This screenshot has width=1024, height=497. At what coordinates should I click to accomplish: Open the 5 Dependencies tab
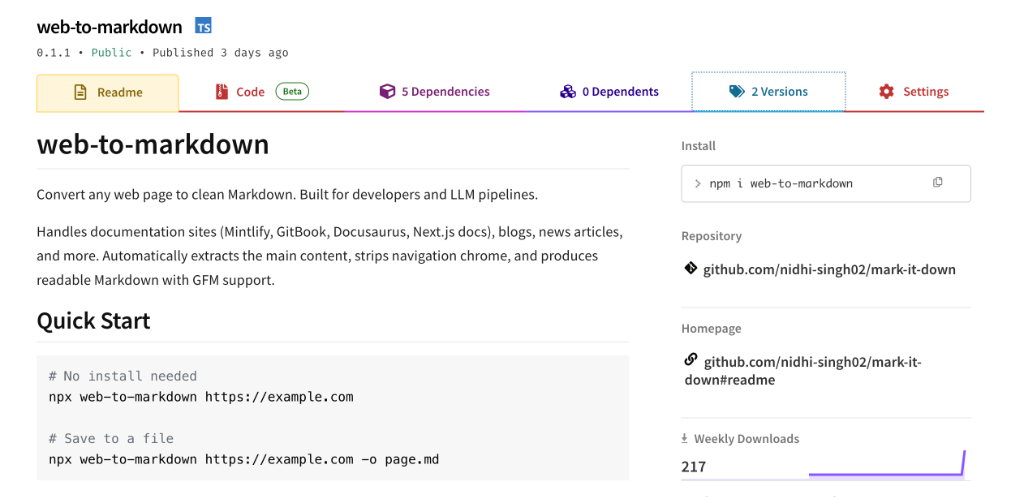pos(434,92)
